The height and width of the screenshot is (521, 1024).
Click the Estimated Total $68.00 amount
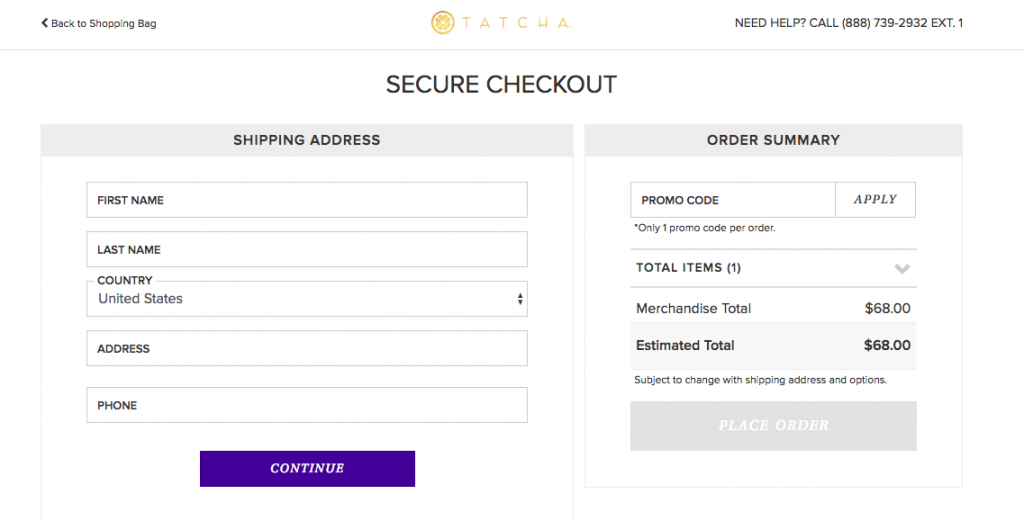point(886,345)
